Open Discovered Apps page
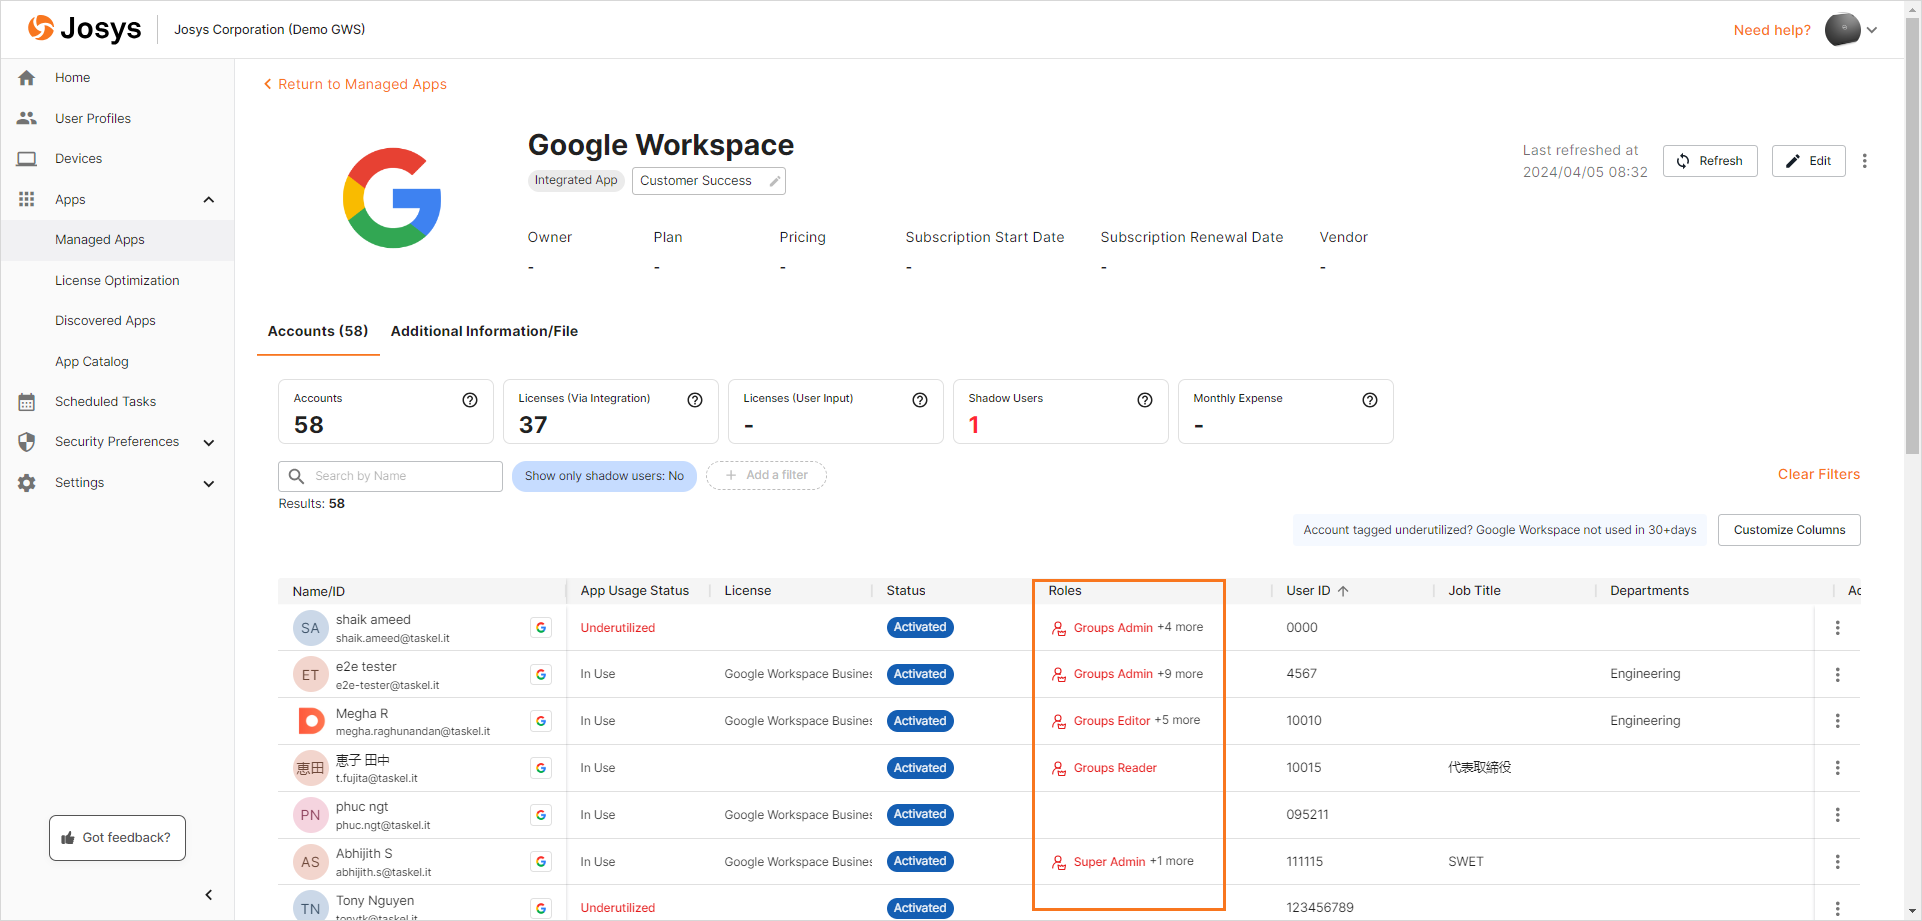 click(x=117, y=321)
